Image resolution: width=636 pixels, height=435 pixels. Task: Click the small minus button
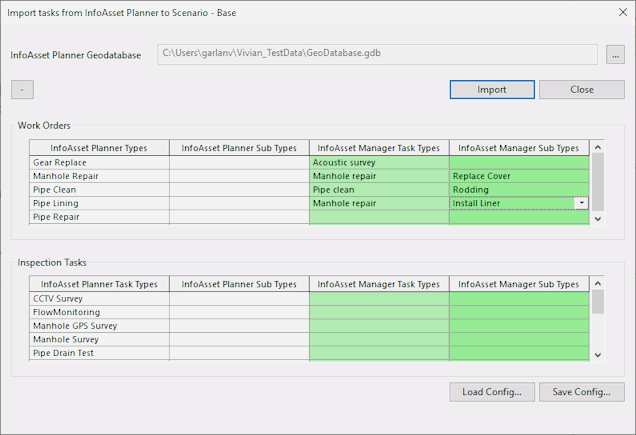[22, 89]
